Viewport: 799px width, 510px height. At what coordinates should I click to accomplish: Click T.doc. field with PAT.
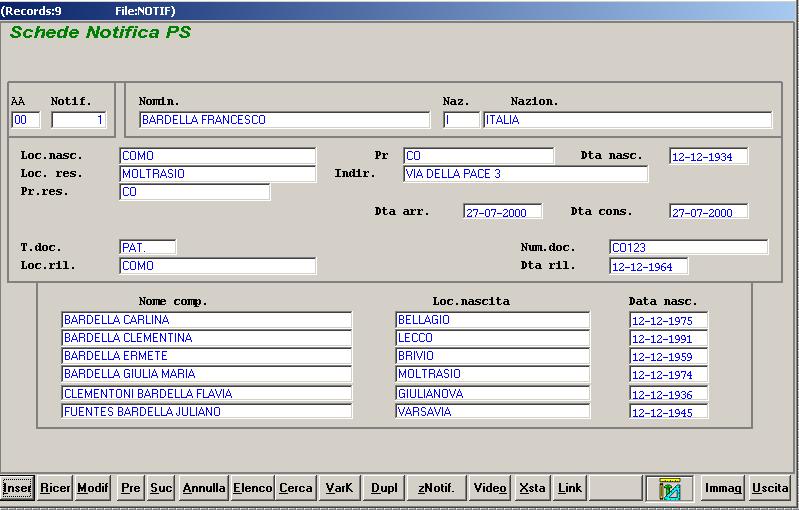pyautogui.click(x=148, y=248)
